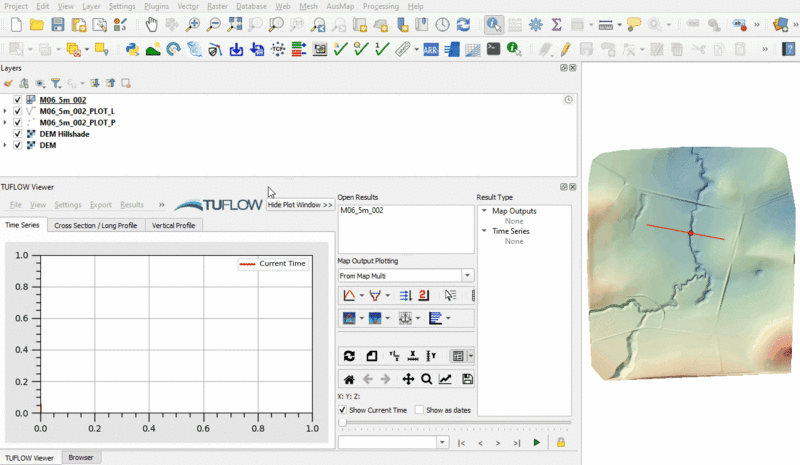Collapse the Map Outputs result type
Viewport: 800px width, 465px height.
click(484, 211)
